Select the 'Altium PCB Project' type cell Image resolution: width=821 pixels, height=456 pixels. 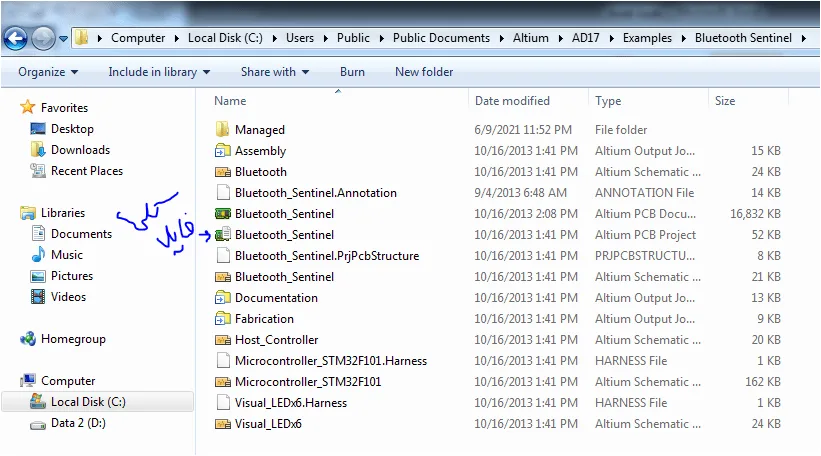(x=645, y=235)
